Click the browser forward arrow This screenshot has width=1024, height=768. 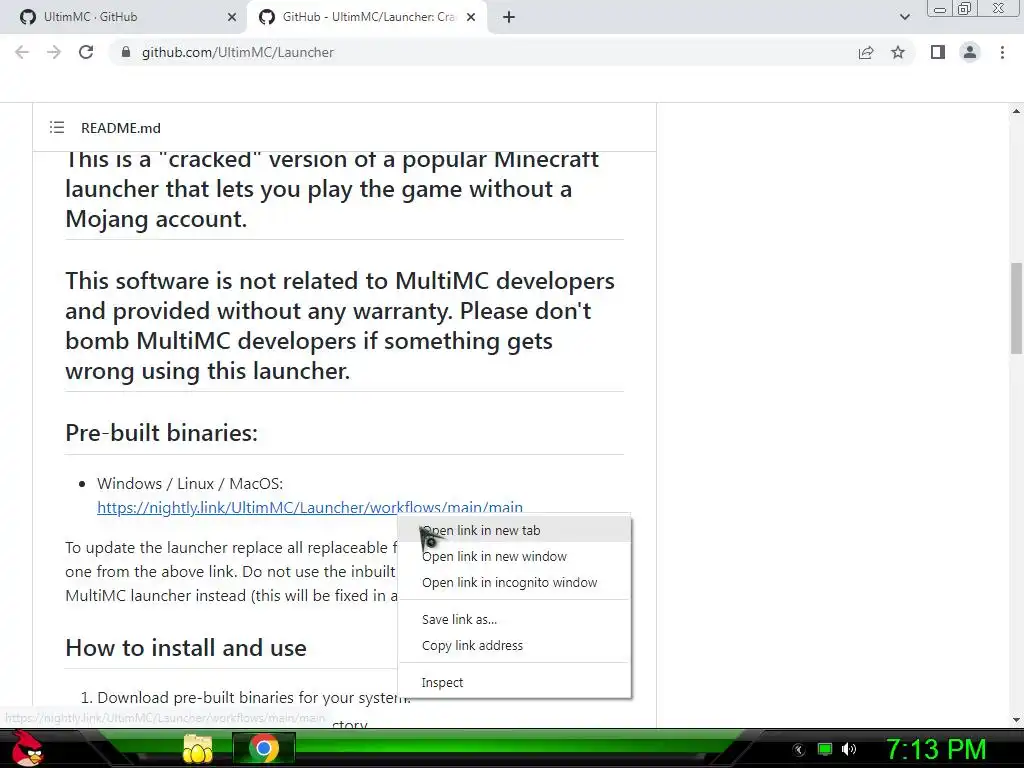54,52
